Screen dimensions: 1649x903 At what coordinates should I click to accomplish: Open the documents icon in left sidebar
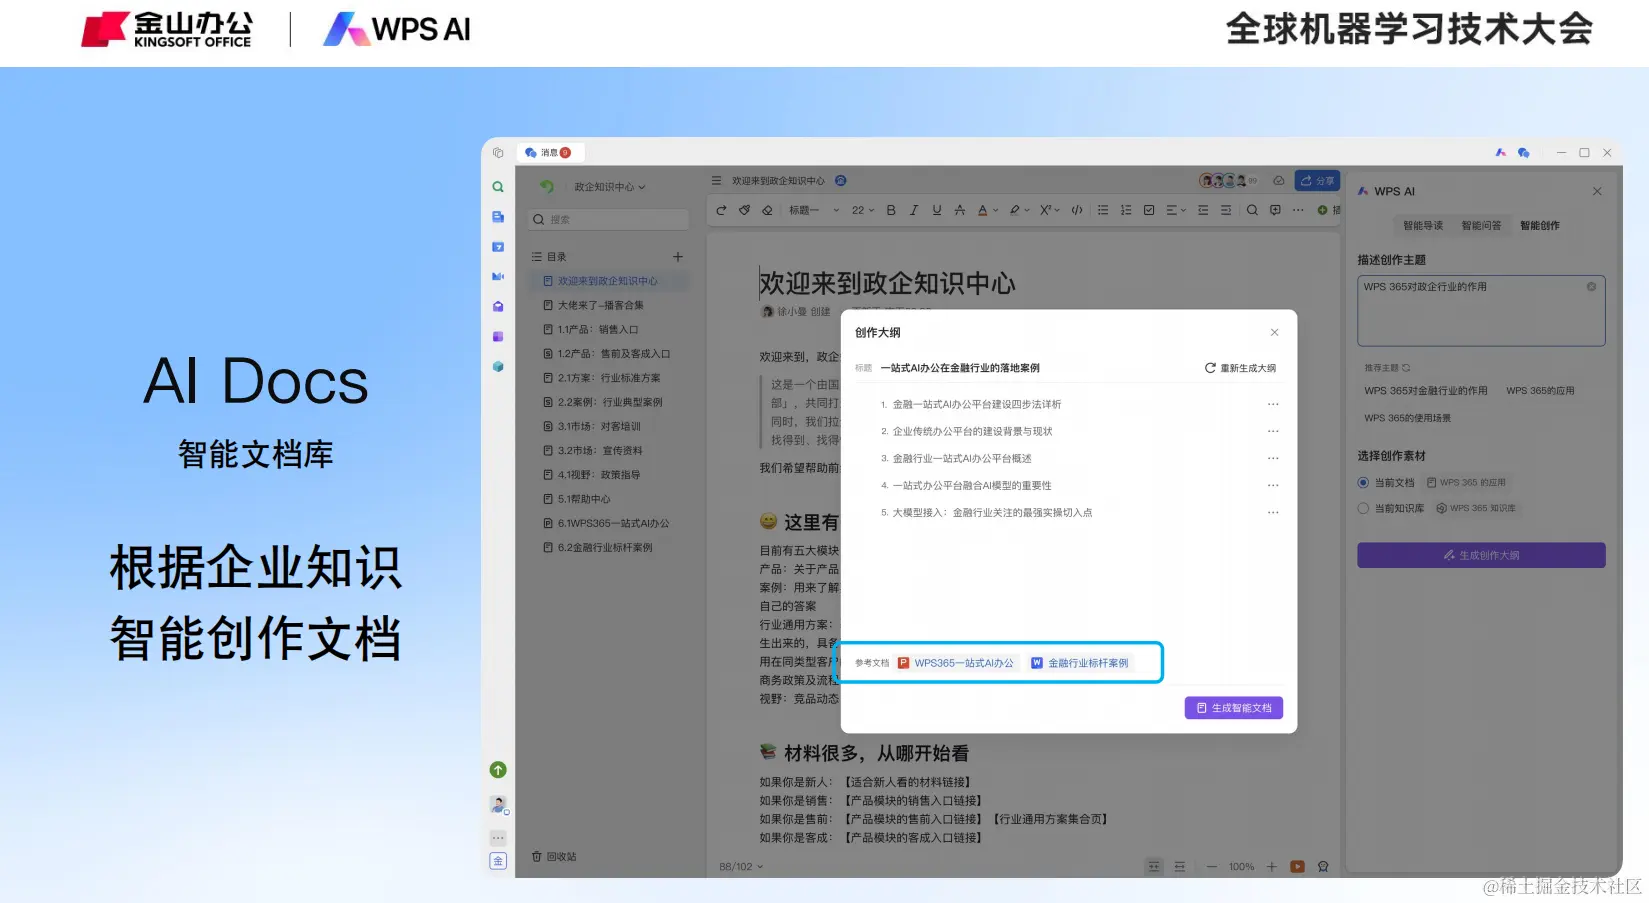tap(498, 217)
